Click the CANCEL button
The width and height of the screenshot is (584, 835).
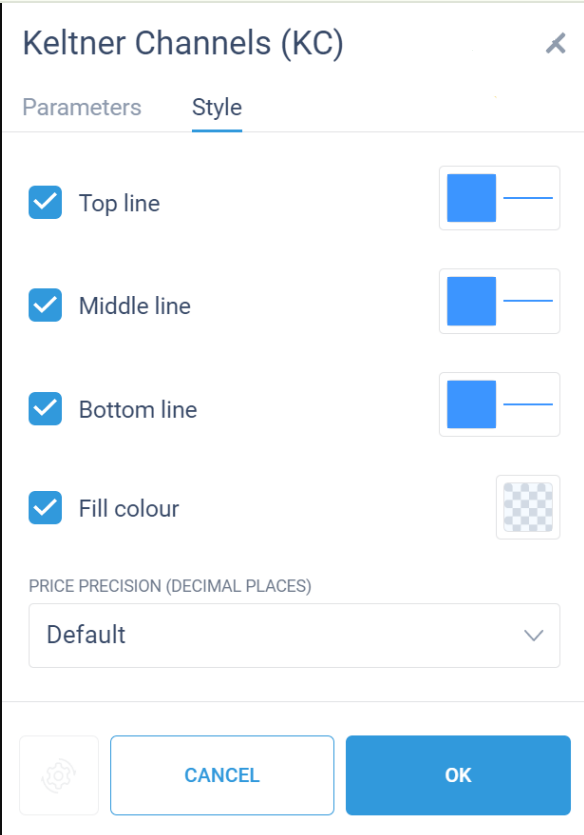click(222, 775)
